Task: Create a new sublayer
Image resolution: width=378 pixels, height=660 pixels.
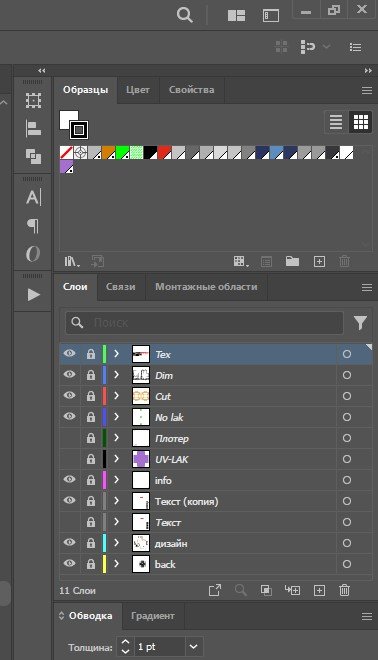Action: [293, 590]
